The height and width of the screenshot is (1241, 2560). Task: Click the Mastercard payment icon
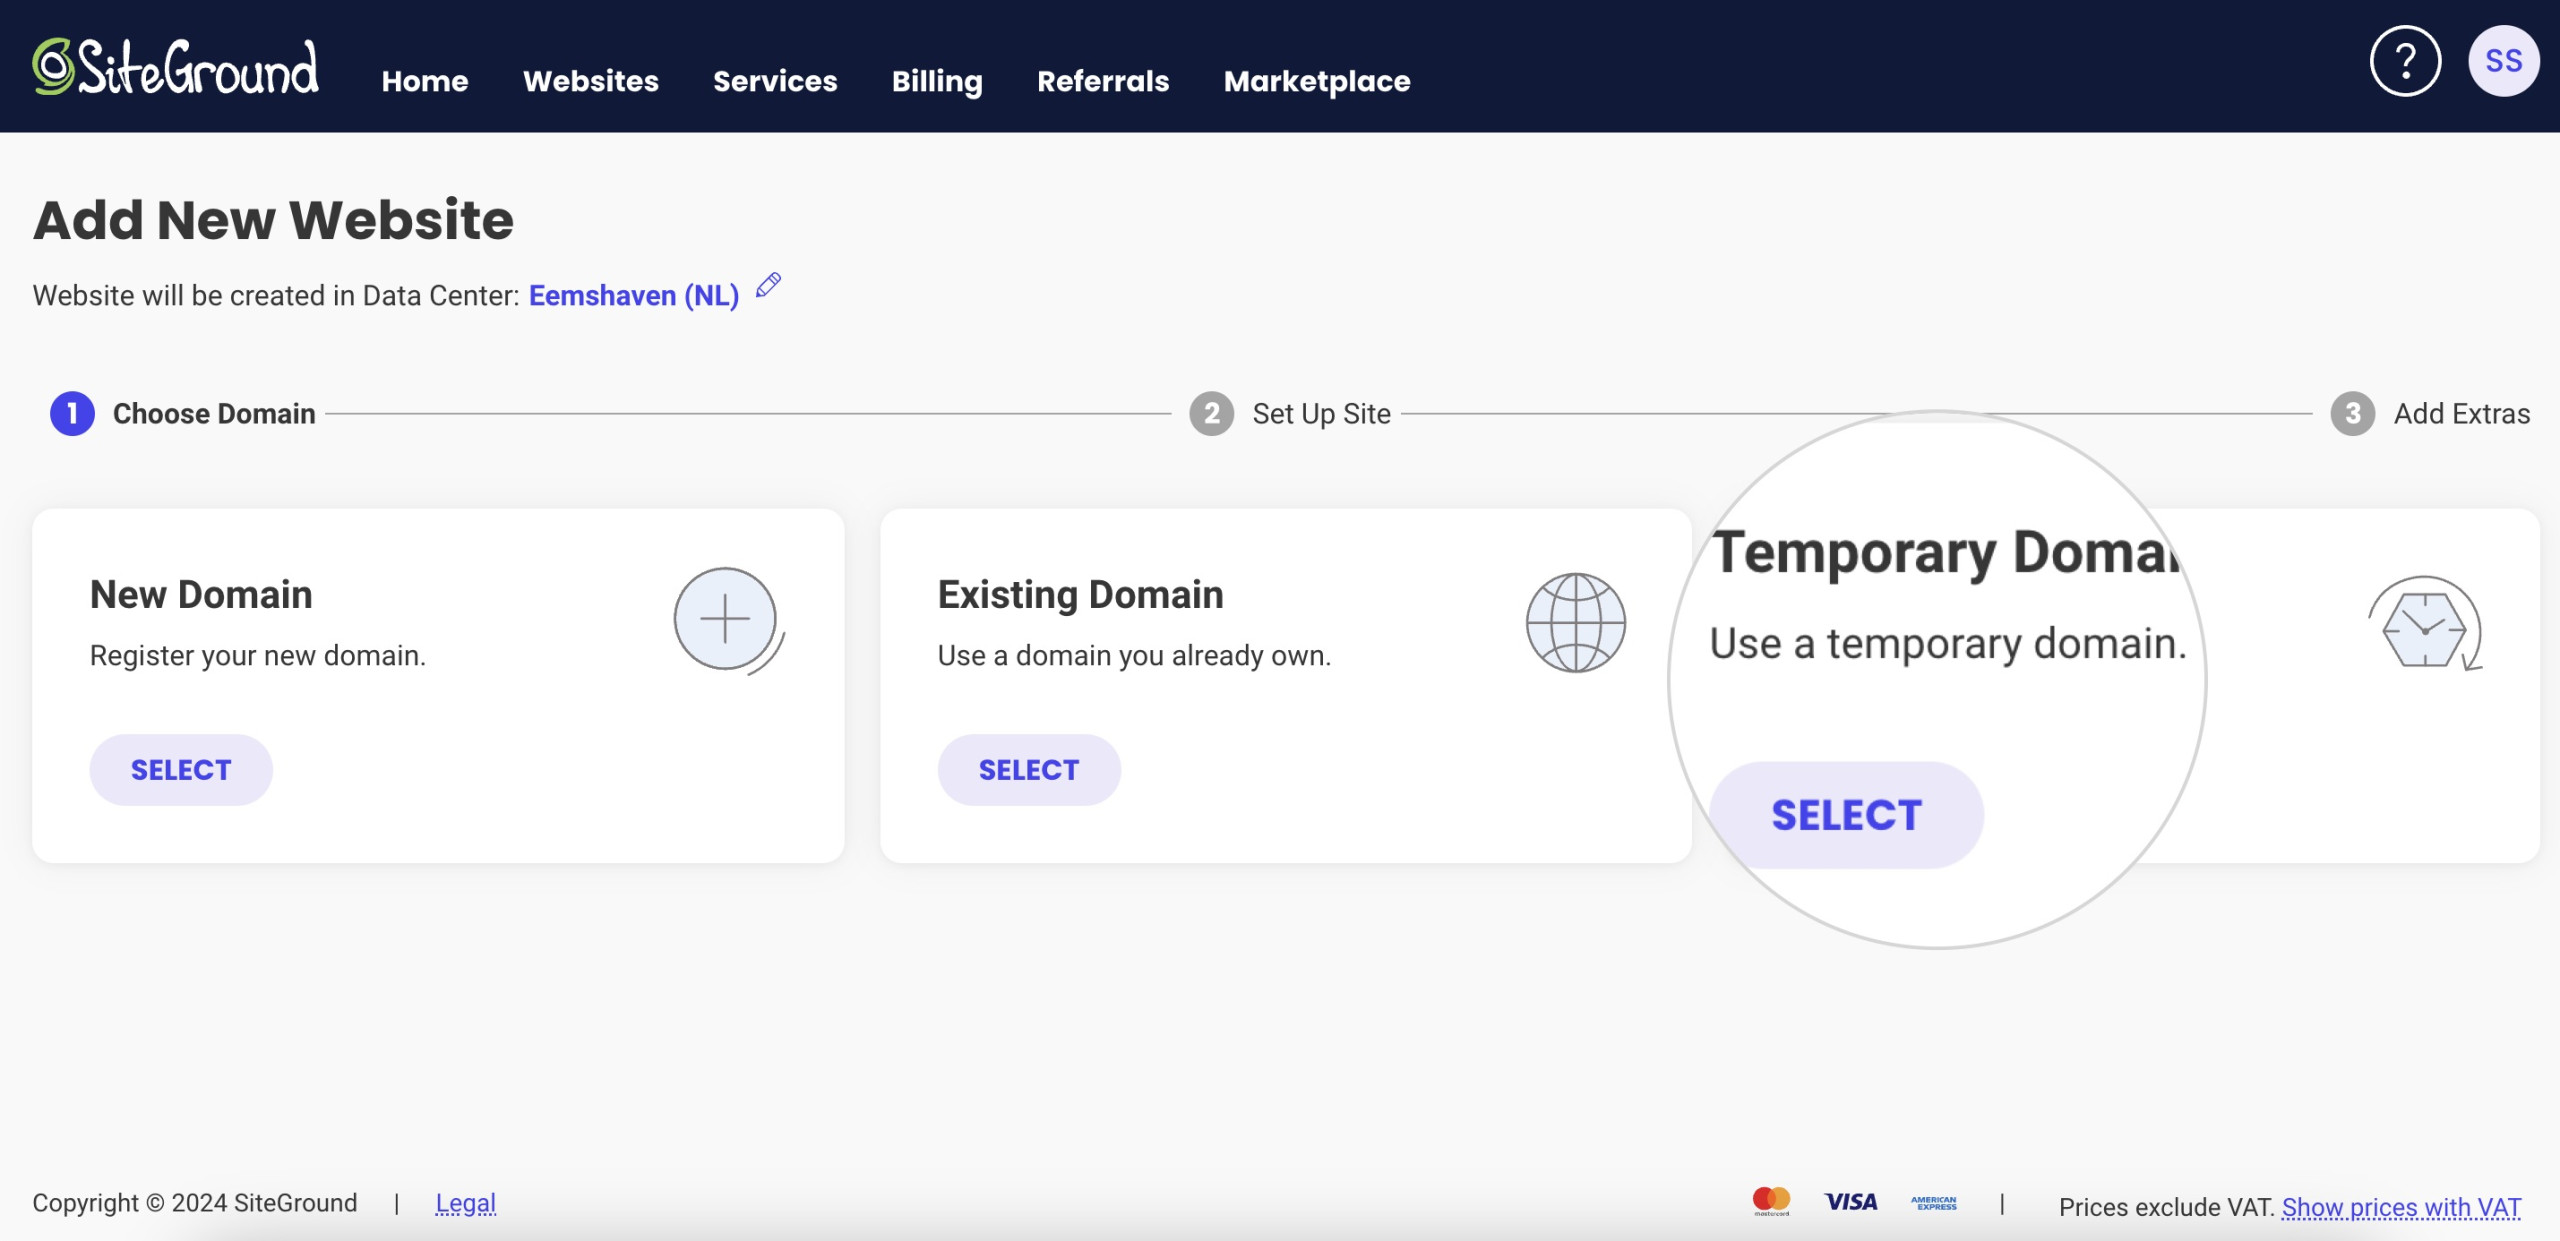[x=1773, y=1203]
